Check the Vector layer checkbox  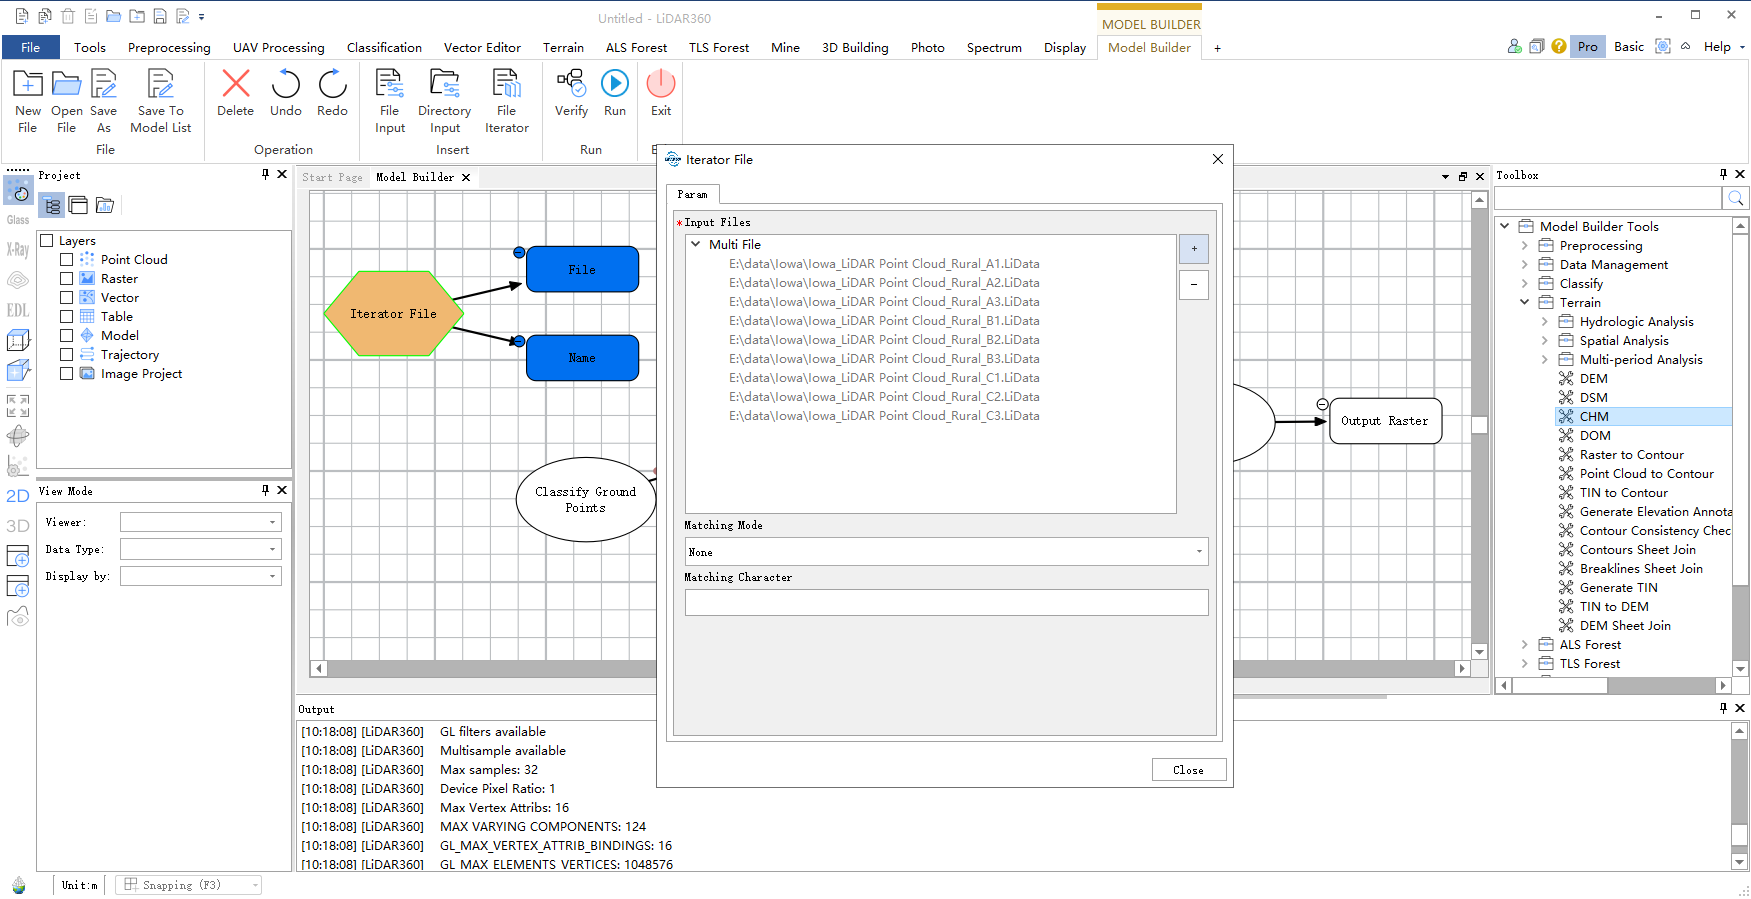point(66,298)
